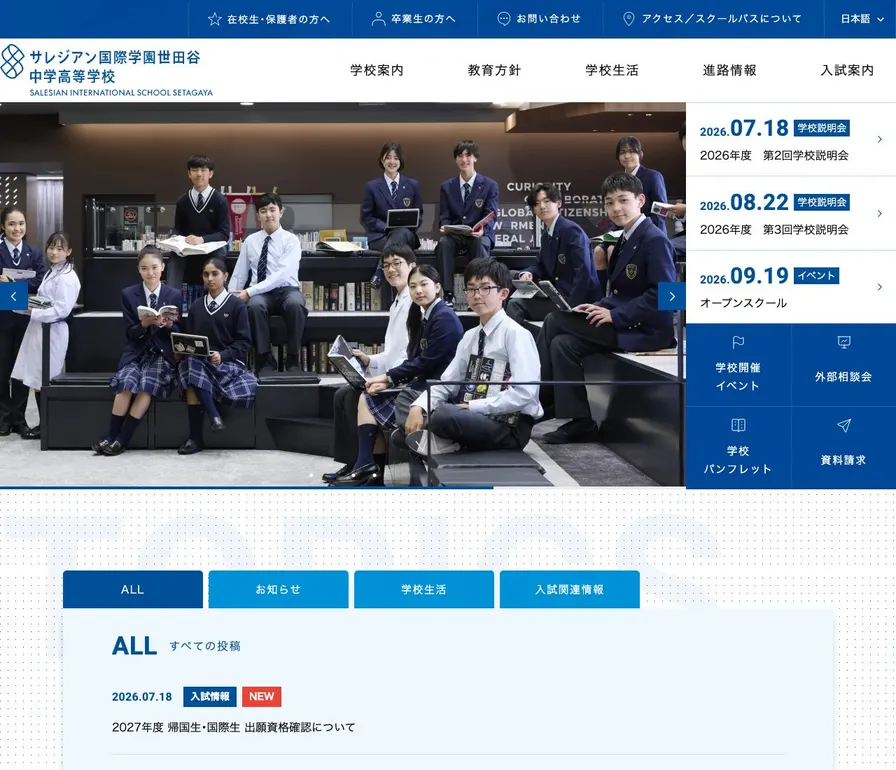Open 学校パンフレット tile
896x770 pixels.
[738, 448]
